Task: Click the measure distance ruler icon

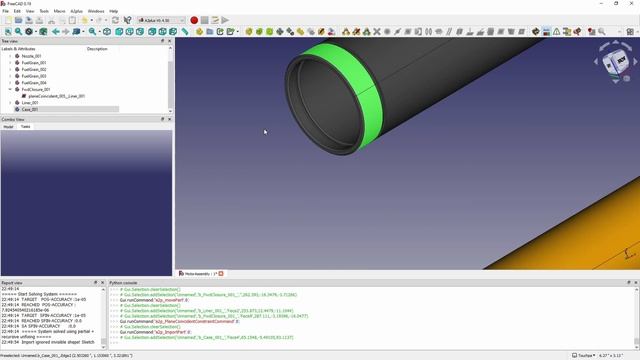Action: [185, 31]
